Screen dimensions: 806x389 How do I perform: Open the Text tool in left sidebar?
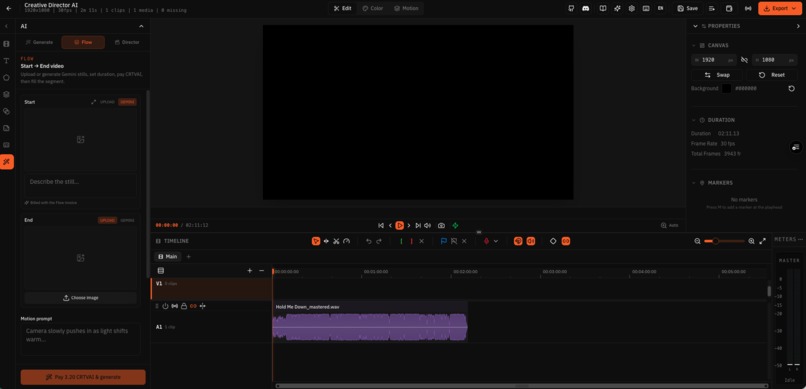click(x=7, y=61)
